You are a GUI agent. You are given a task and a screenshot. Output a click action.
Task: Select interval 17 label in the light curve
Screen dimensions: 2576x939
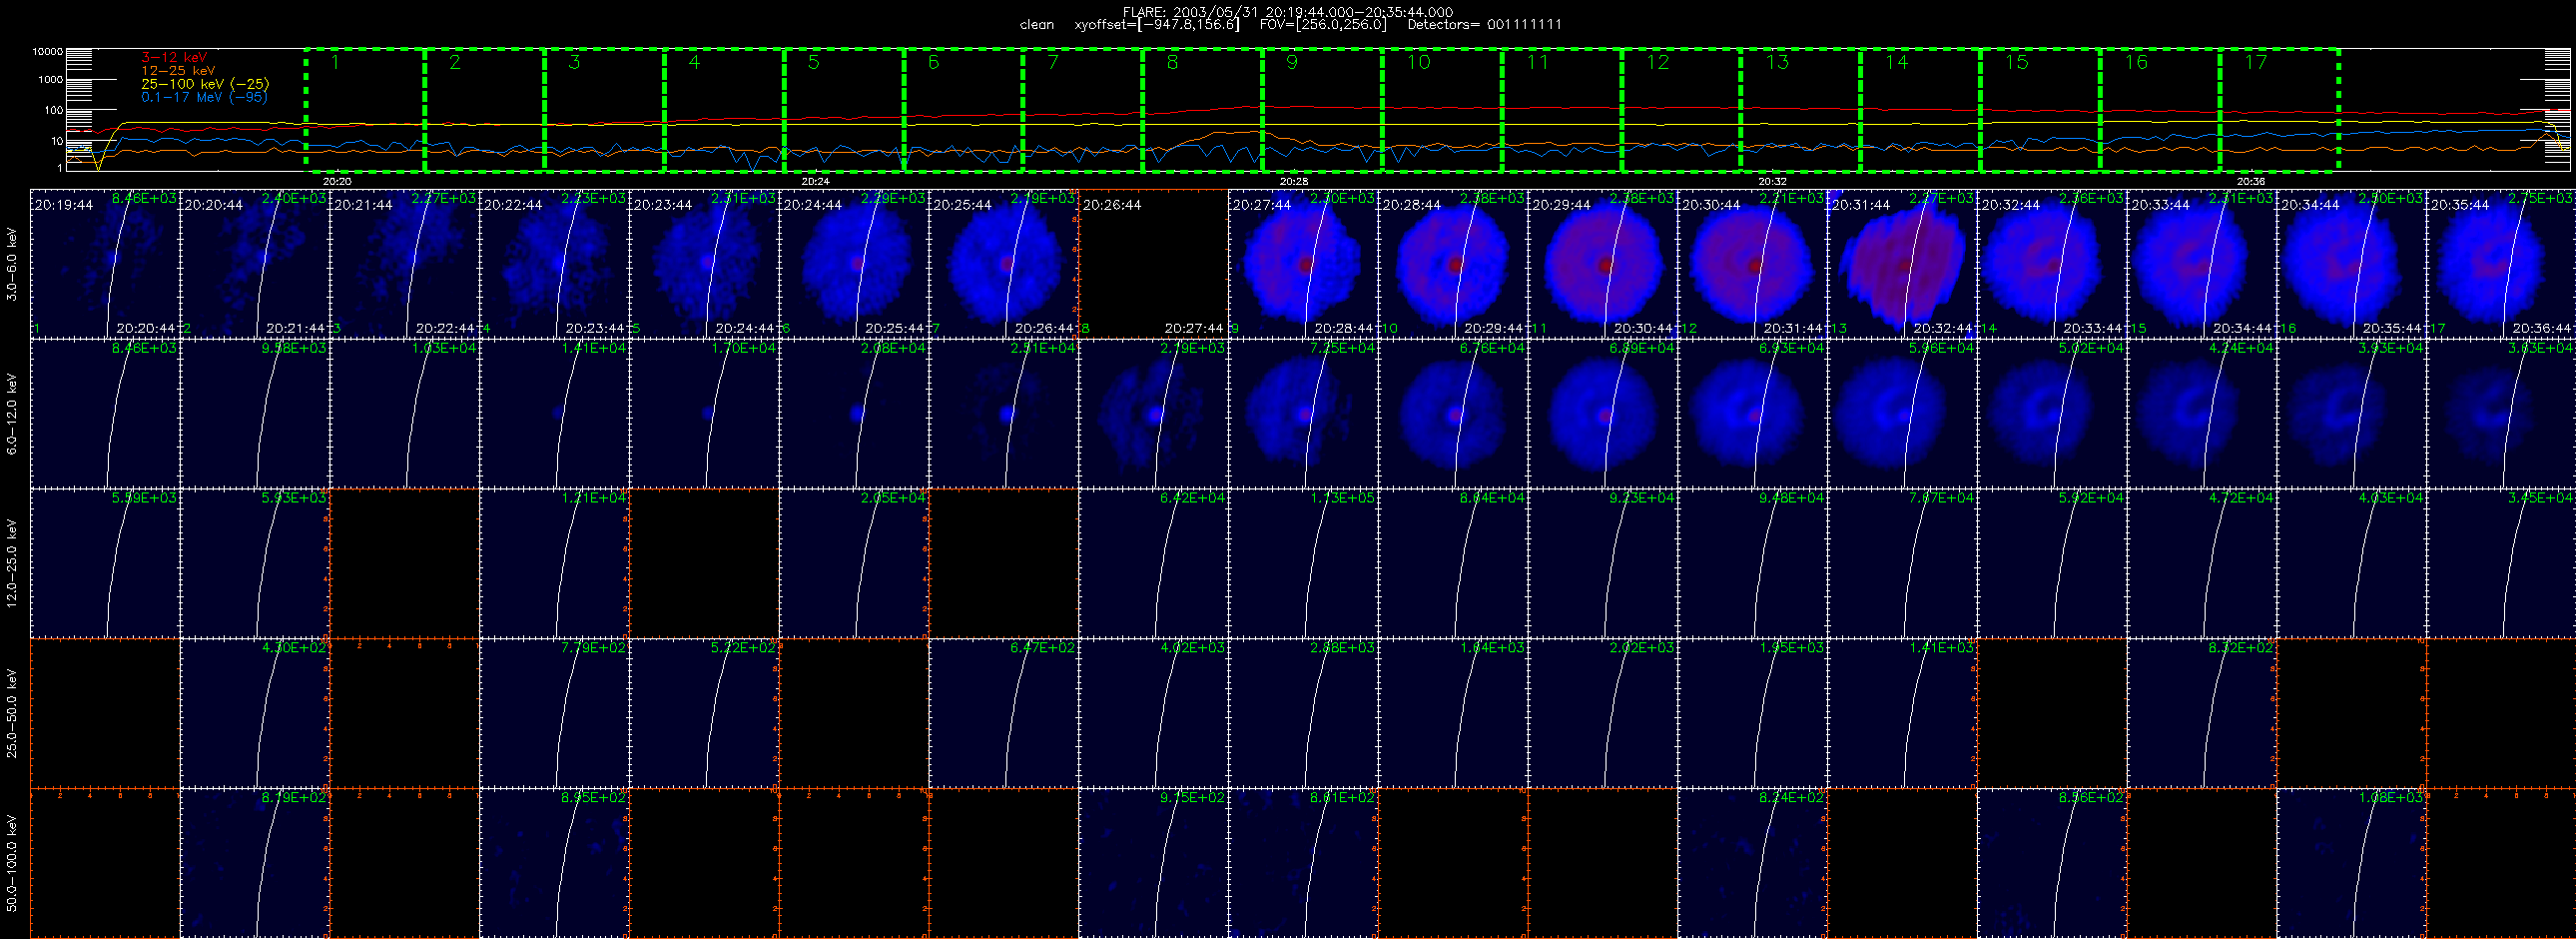(x=2255, y=63)
